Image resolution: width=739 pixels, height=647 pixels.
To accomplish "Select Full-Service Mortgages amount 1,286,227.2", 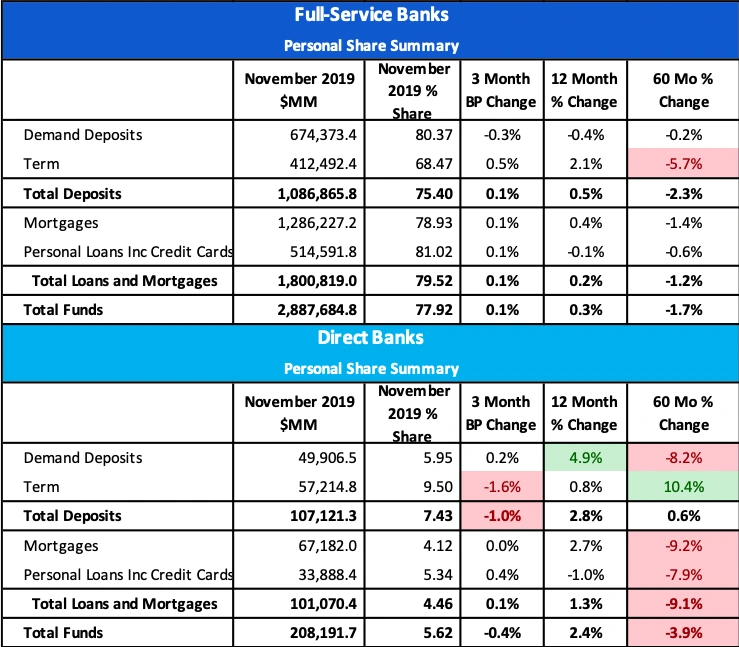I will click(x=312, y=222).
